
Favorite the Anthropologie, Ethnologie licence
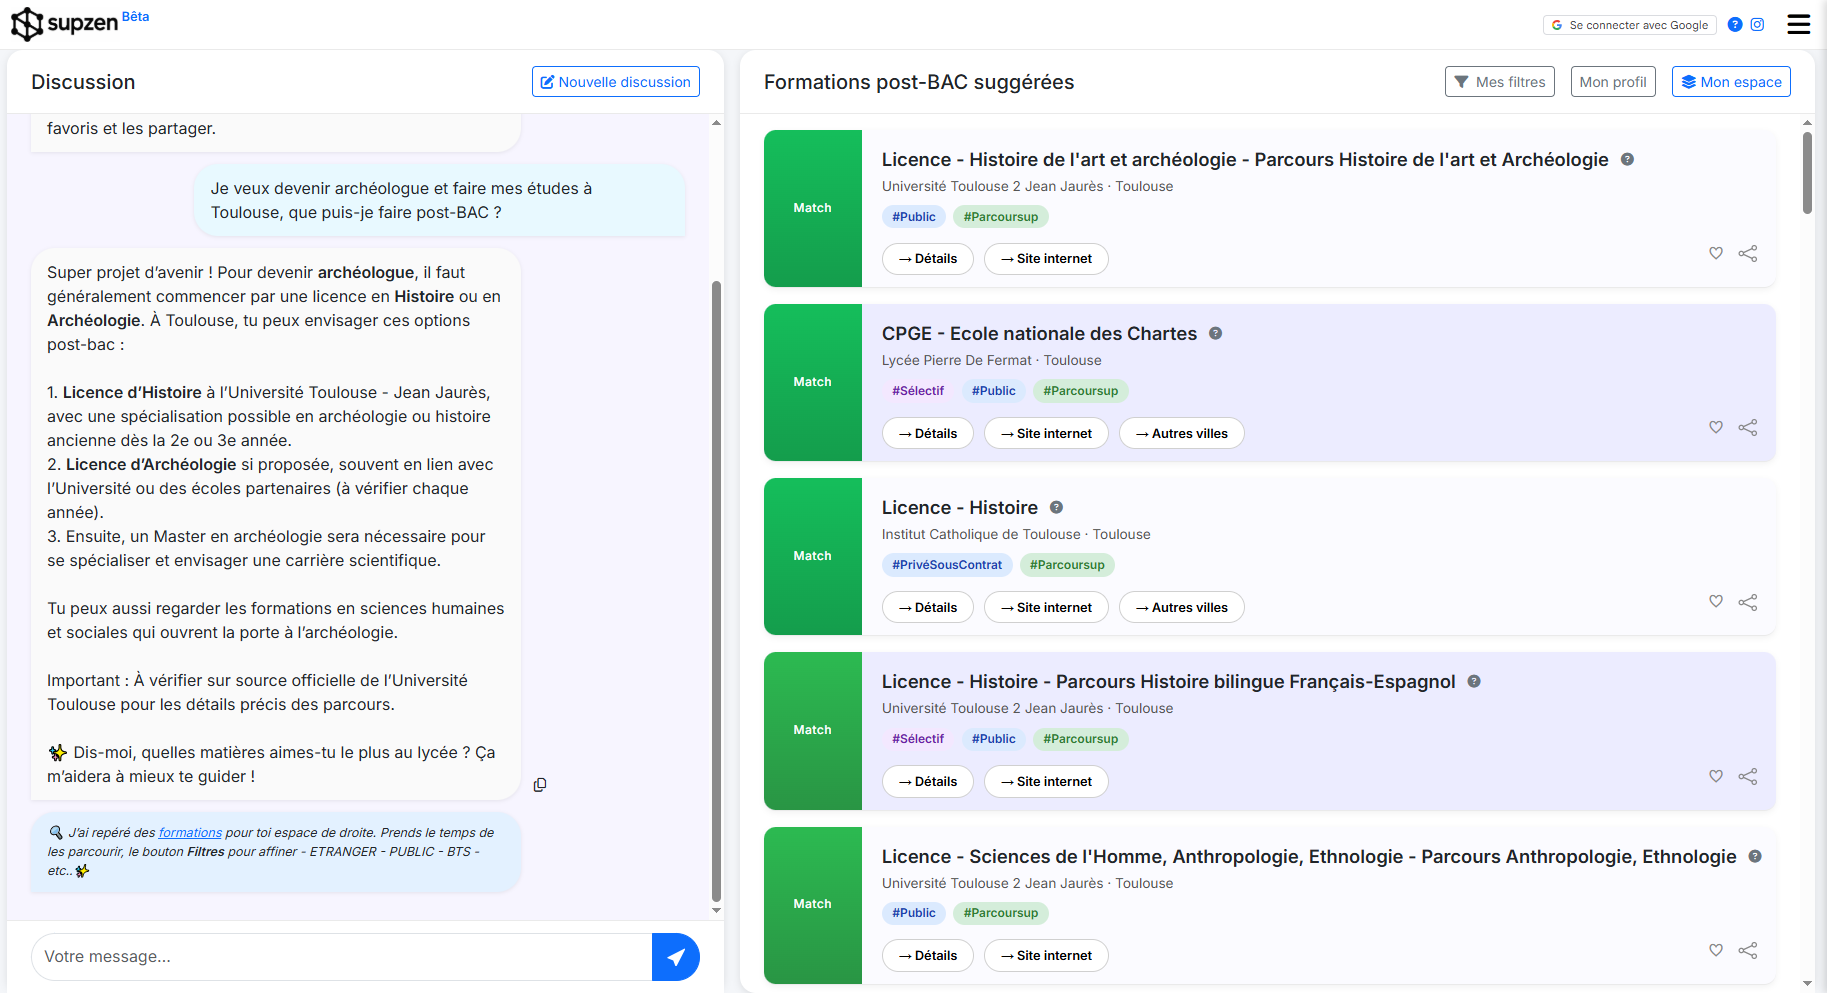click(1715, 951)
